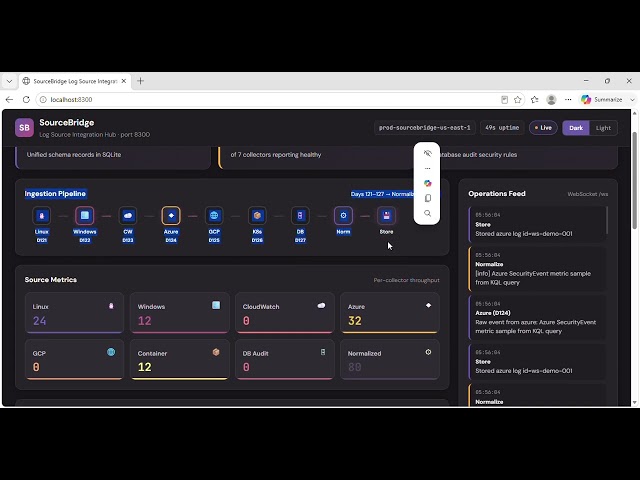Open a new browser tab
Image resolution: width=640 pixels, height=480 pixels.
[x=140, y=81]
